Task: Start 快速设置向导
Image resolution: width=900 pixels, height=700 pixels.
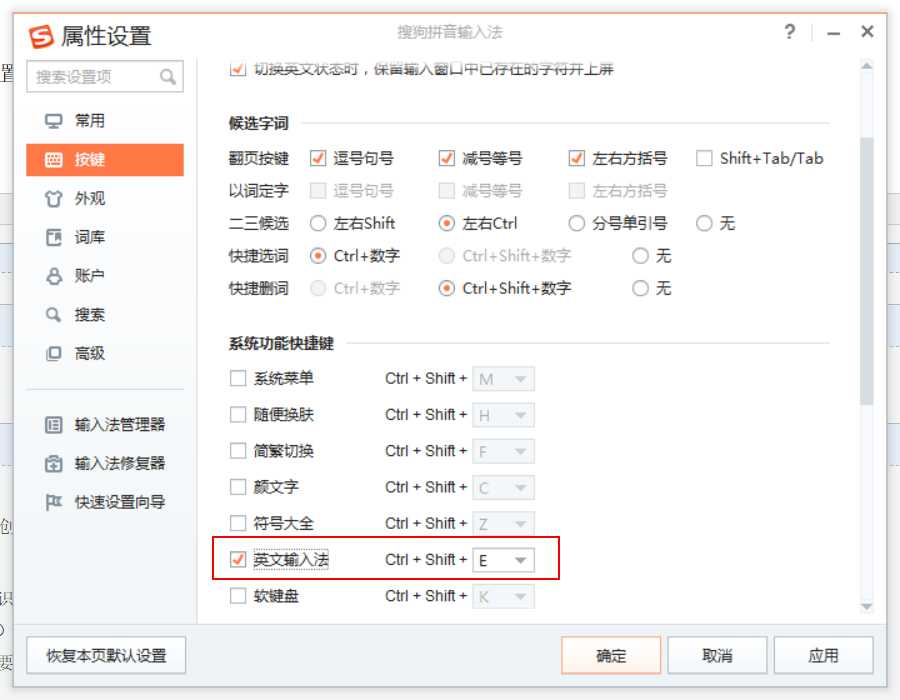Action: click(105, 502)
